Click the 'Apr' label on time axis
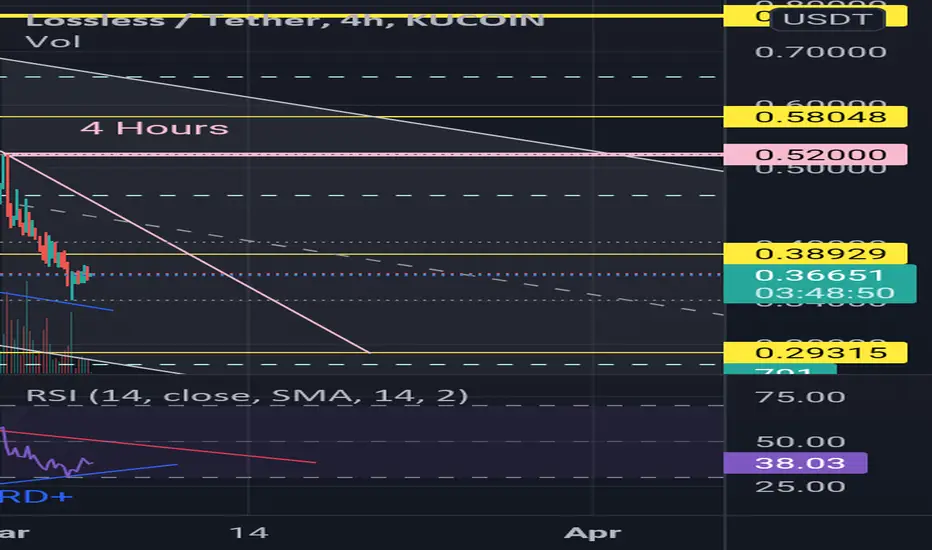Screen dimensions: 932x550 (x=593, y=532)
